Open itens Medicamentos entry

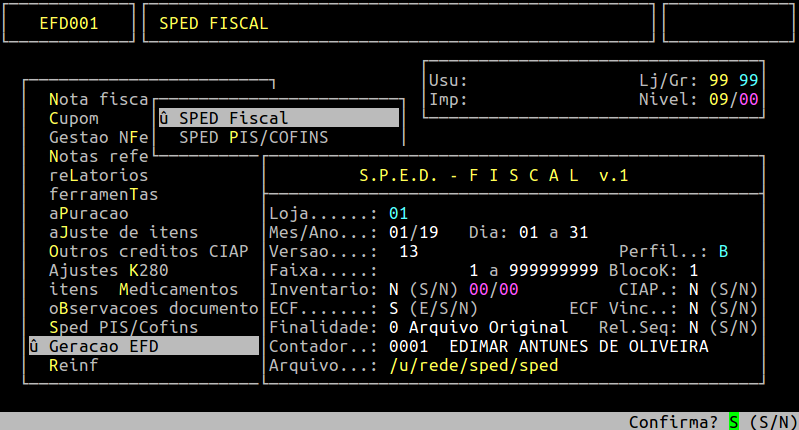[143, 289]
